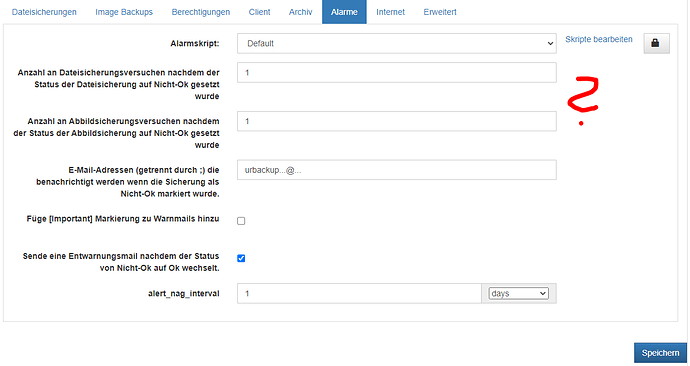Screen dimensions: 690x366
Task: Switch to the Erweitert tab
Action: pyautogui.click(x=440, y=12)
